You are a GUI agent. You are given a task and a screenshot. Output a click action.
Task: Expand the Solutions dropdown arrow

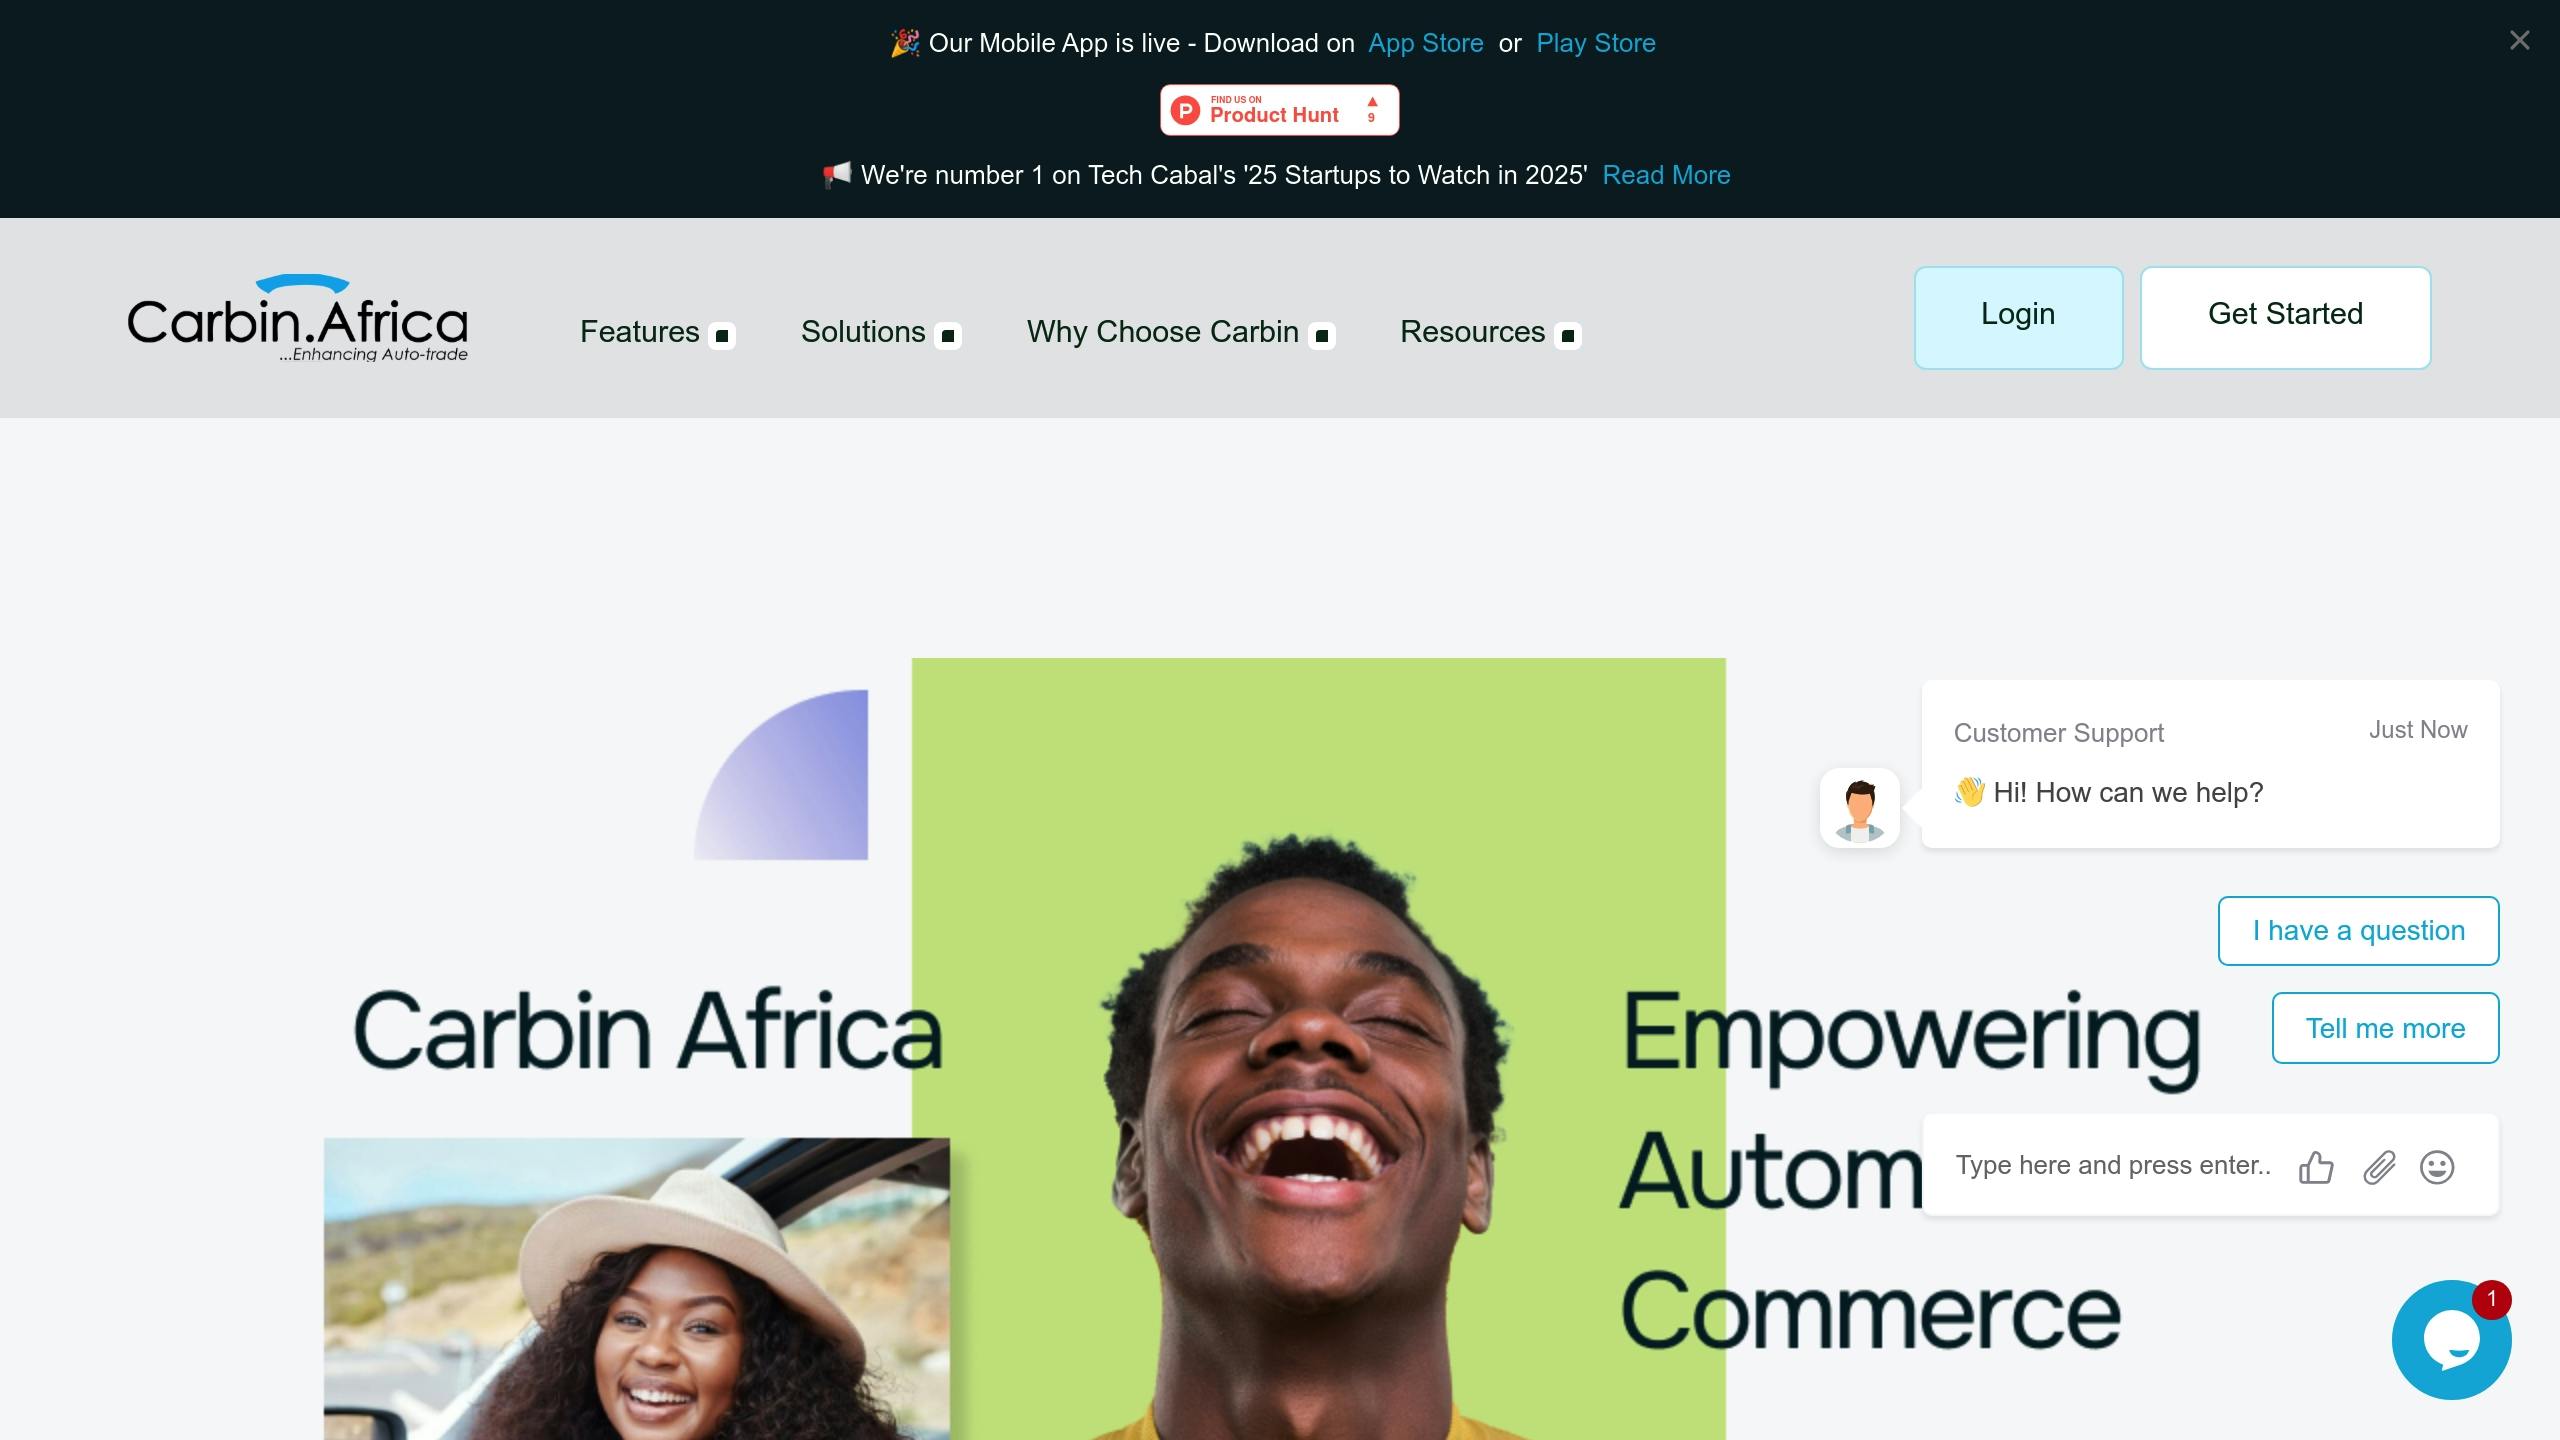[948, 335]
